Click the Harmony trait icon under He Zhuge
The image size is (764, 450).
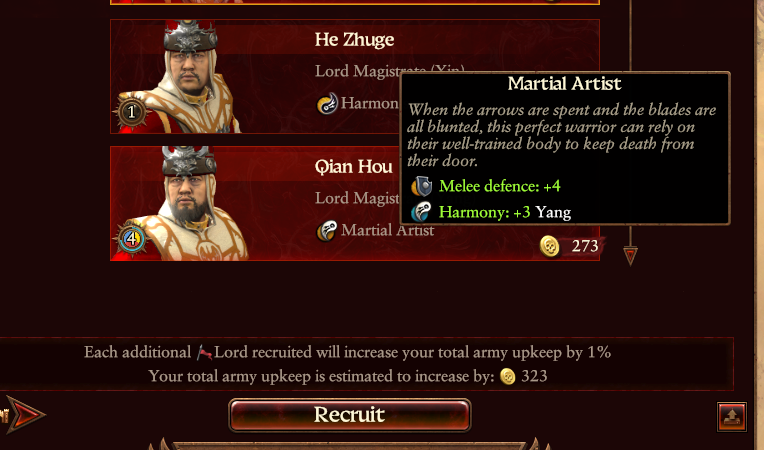pos(327,103)
